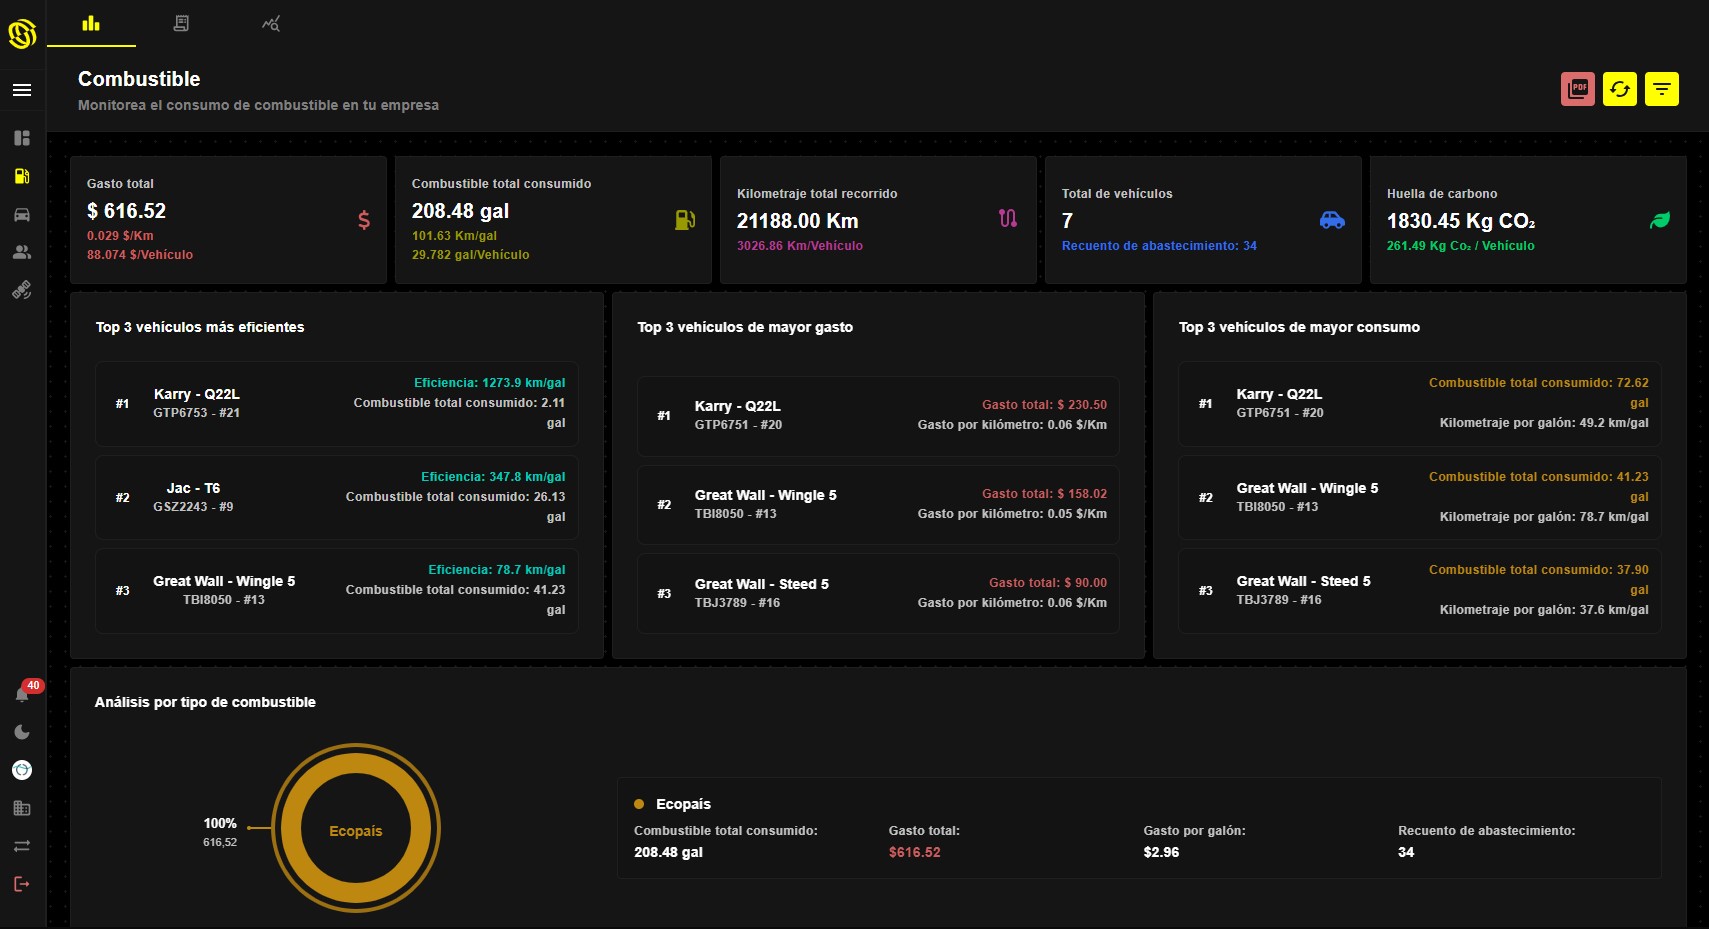The height and width of the screenshot is (929, 1709).
Task: Toggle the transfers arrows icon in sidebar
Action: 21,846
